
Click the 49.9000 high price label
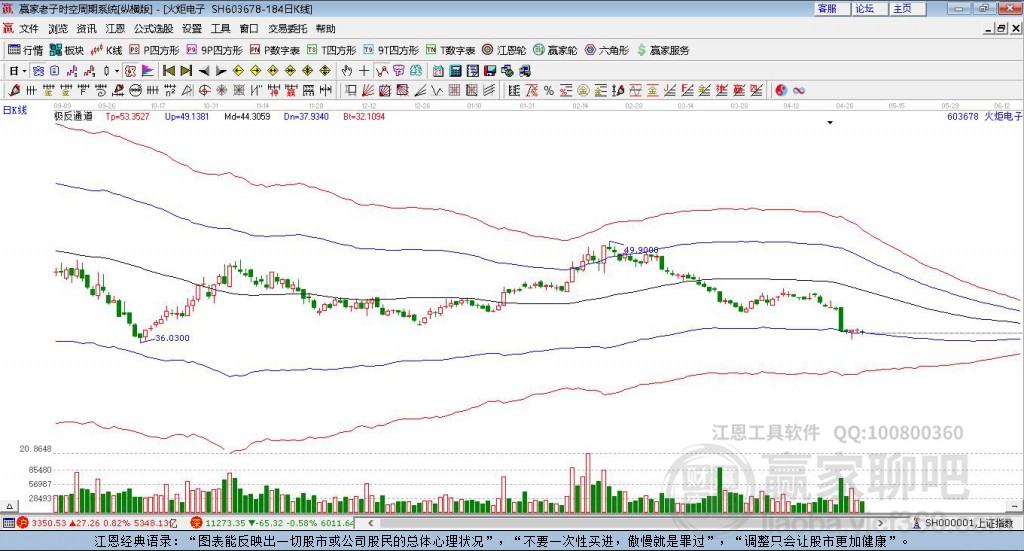(x=641, y=250)
